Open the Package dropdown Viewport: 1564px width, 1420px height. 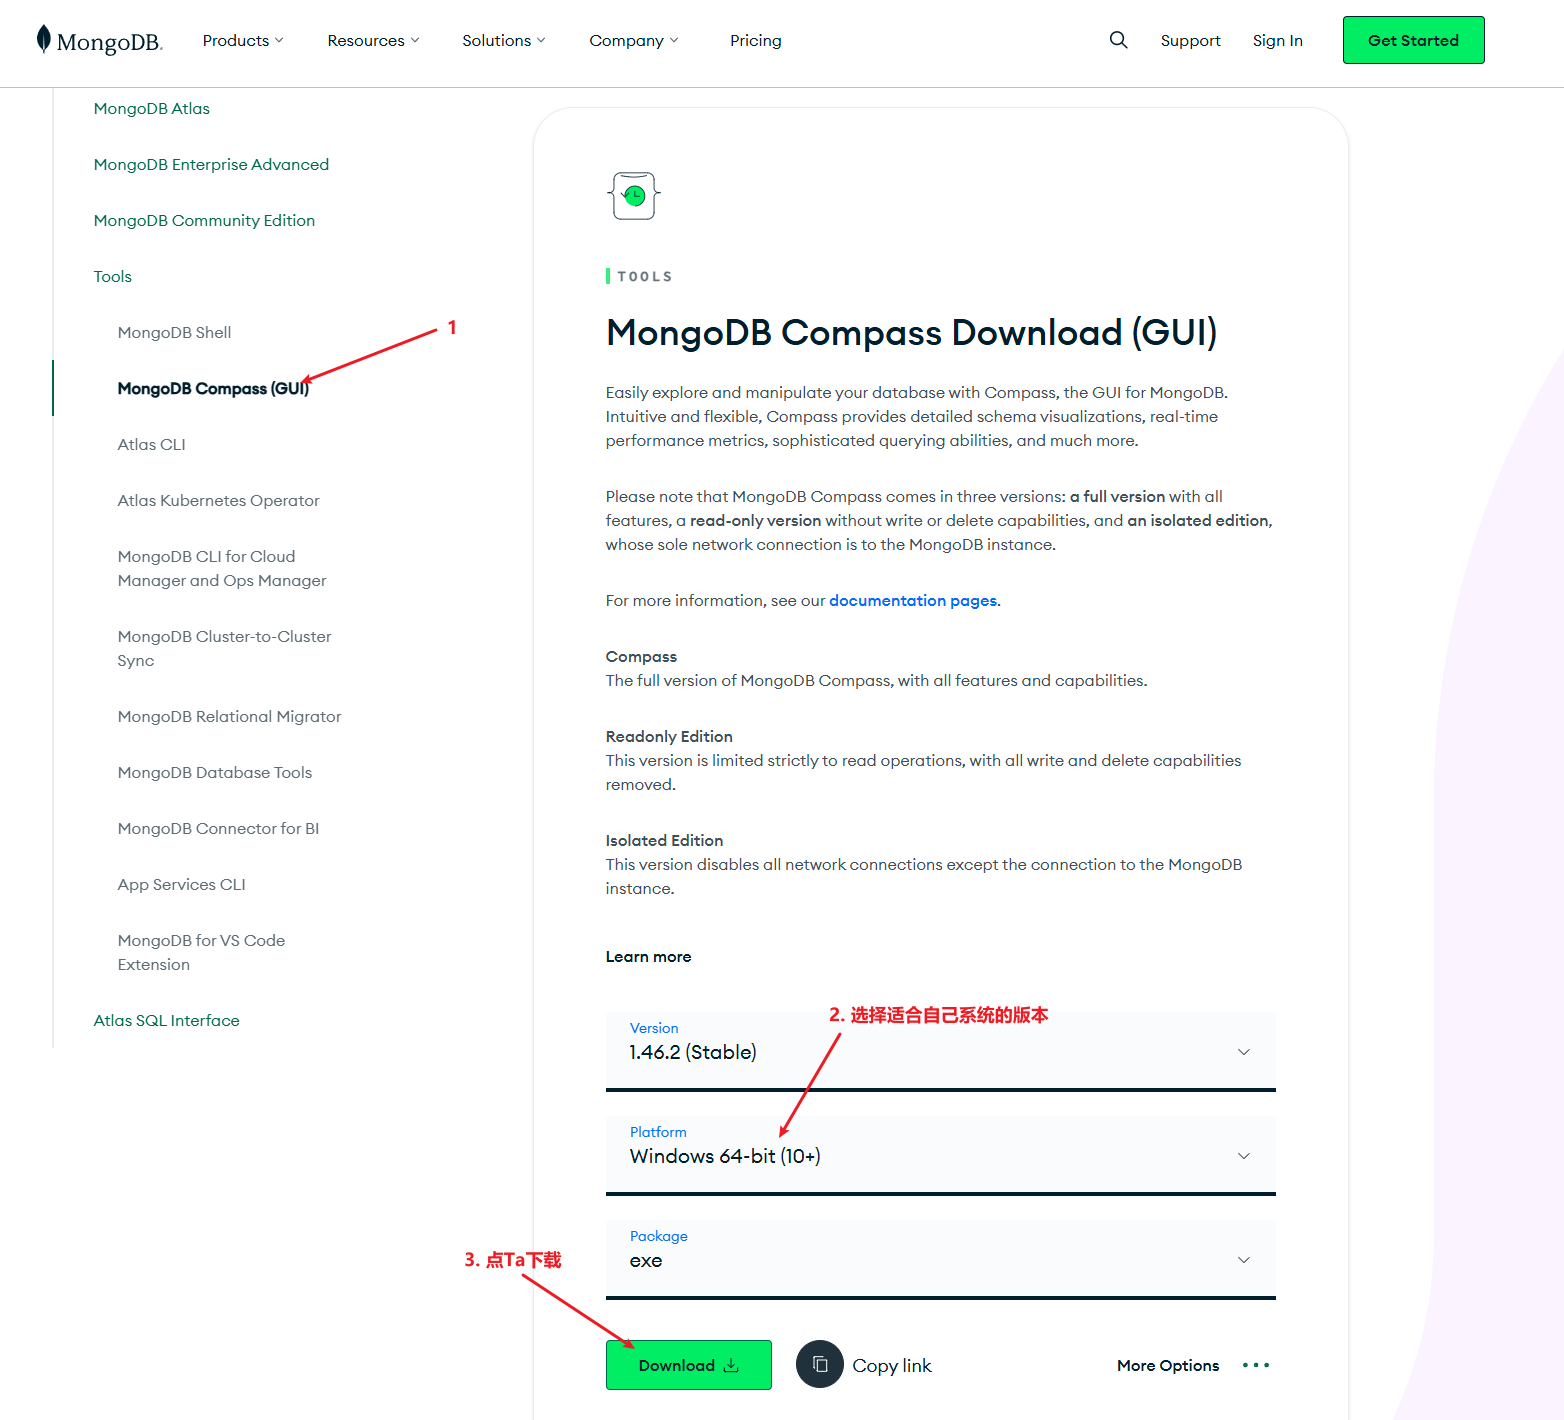pyautogui.click(x=940, y=1259)
